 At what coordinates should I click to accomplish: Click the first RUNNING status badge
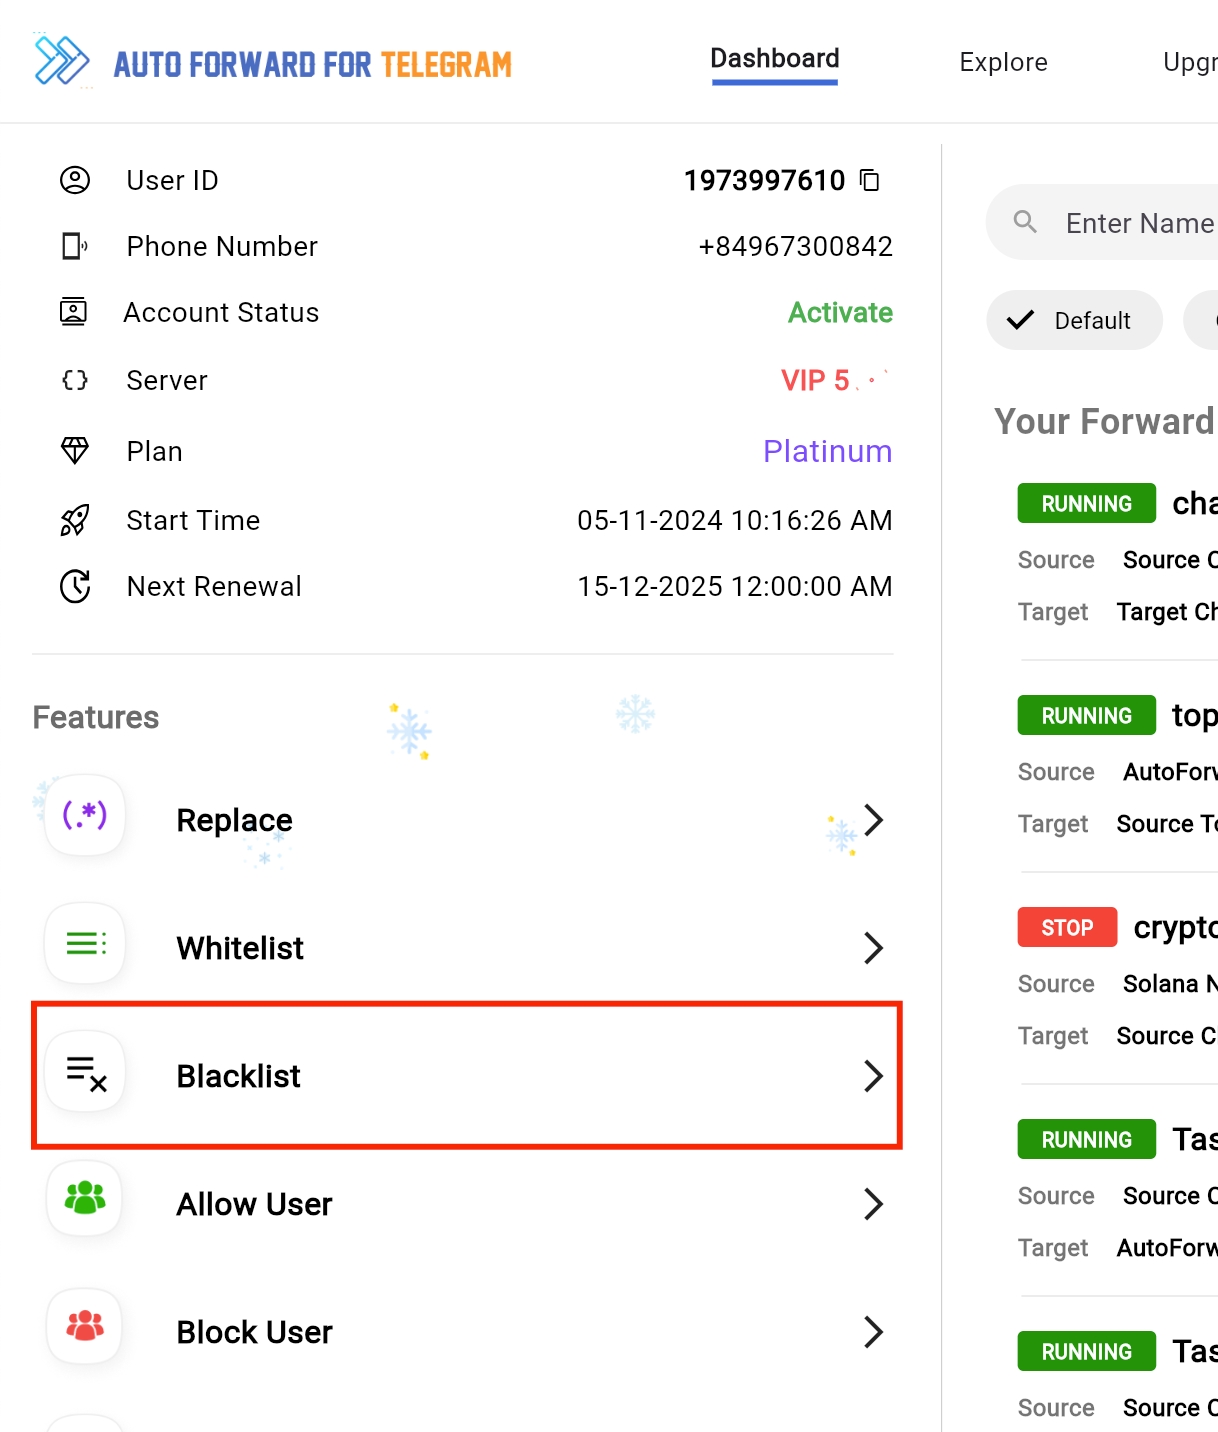click(x=1086, y=503)
